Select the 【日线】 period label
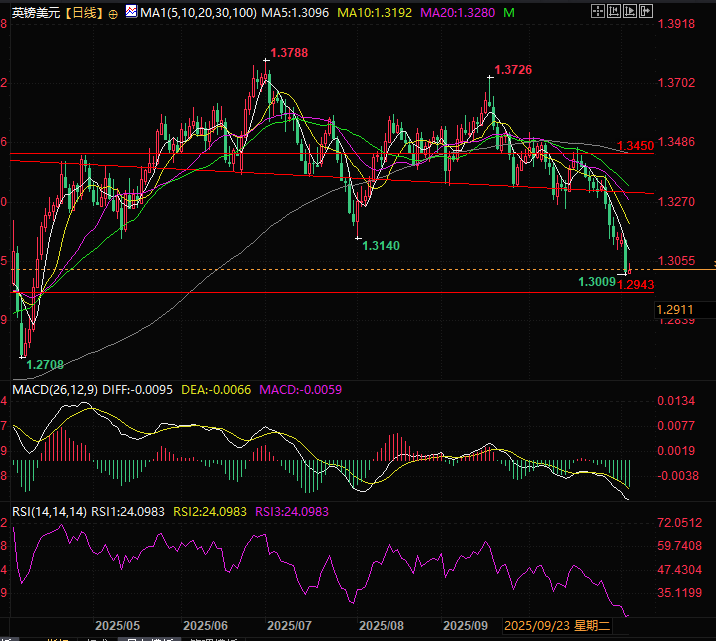The image size is (716, 641). pos(81,13)
